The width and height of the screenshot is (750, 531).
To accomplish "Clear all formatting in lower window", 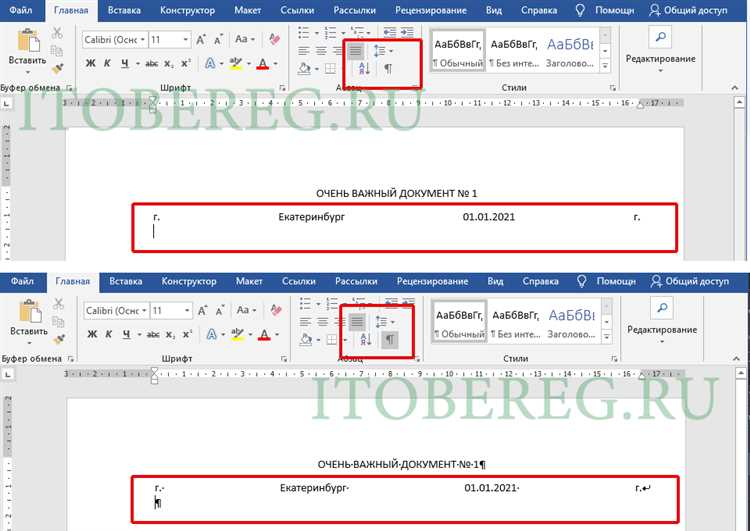I will 276,310.
